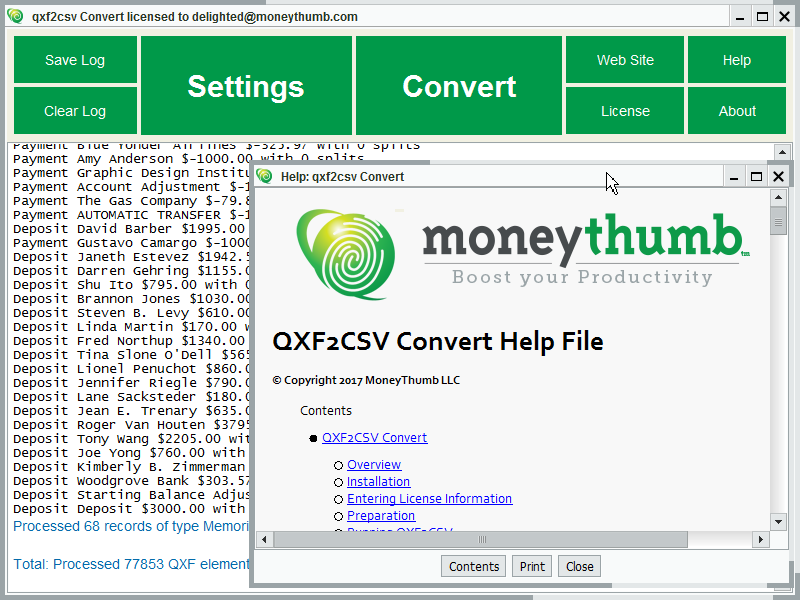The width and height of the screenshot is (800, 600).
Task: Click the 'Payment The Gas Company' log line
Action: click(x=132, y=201)
